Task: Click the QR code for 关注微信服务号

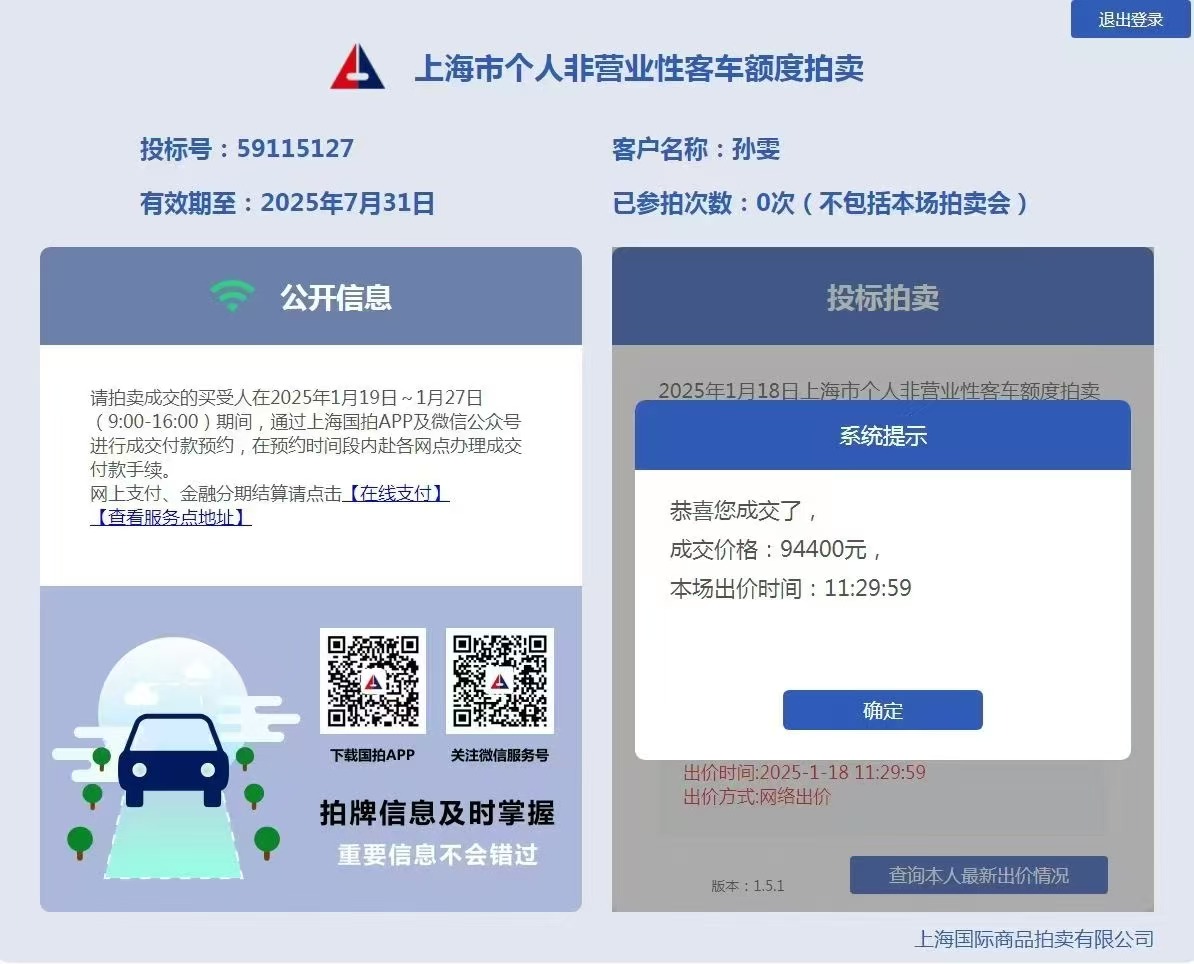Action: (x=499, y=681)
